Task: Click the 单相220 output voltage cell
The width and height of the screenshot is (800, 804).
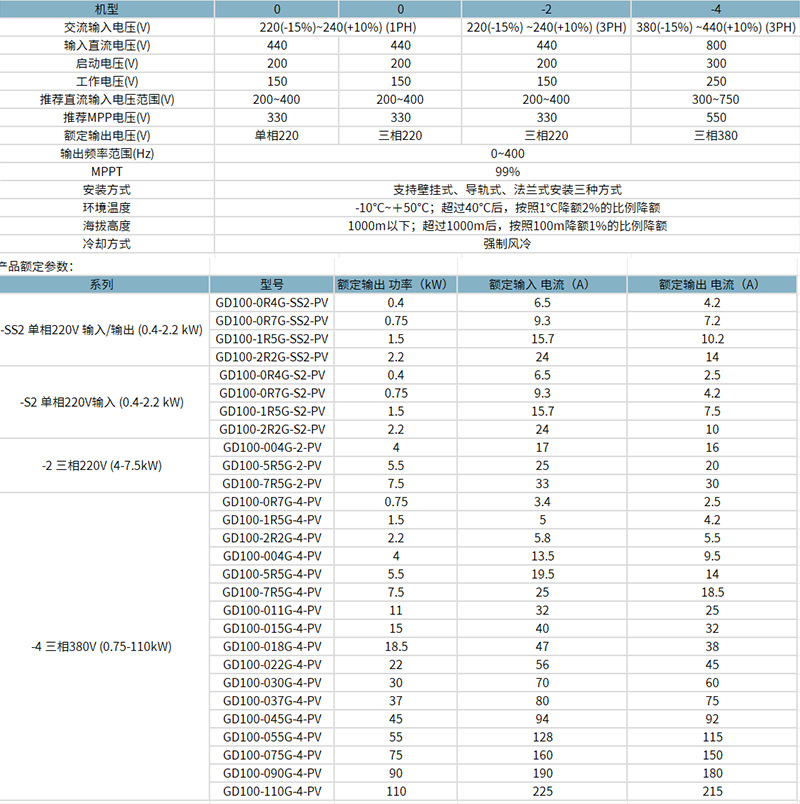Action: (x=277, y=135)
